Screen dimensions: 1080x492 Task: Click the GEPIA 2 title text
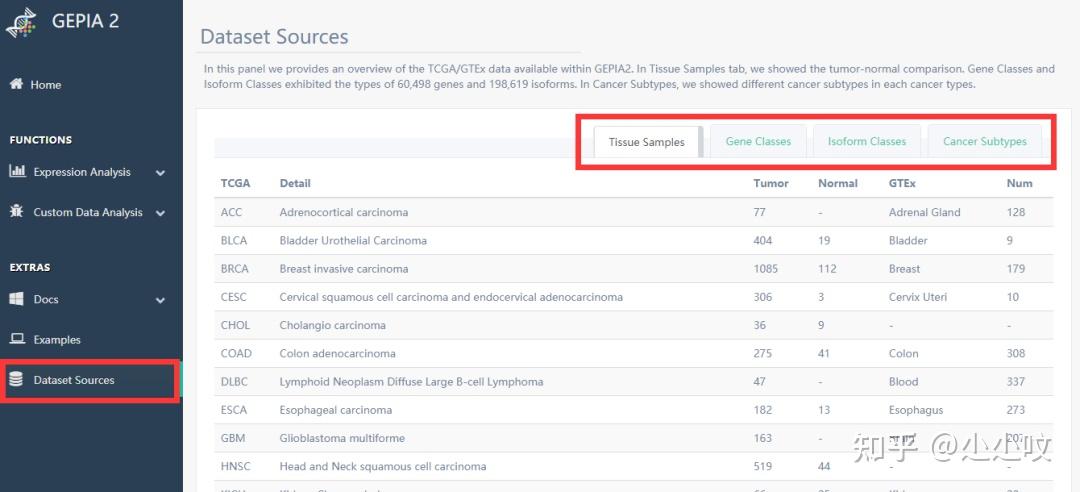[85, 21]
